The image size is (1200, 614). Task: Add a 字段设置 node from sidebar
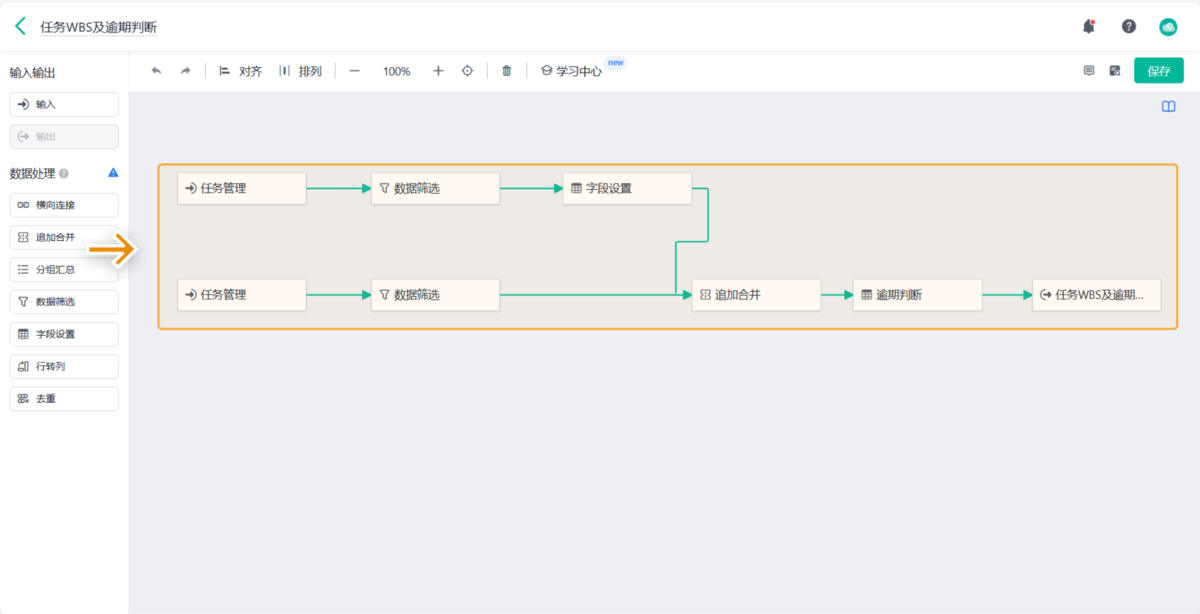[64, 334]
